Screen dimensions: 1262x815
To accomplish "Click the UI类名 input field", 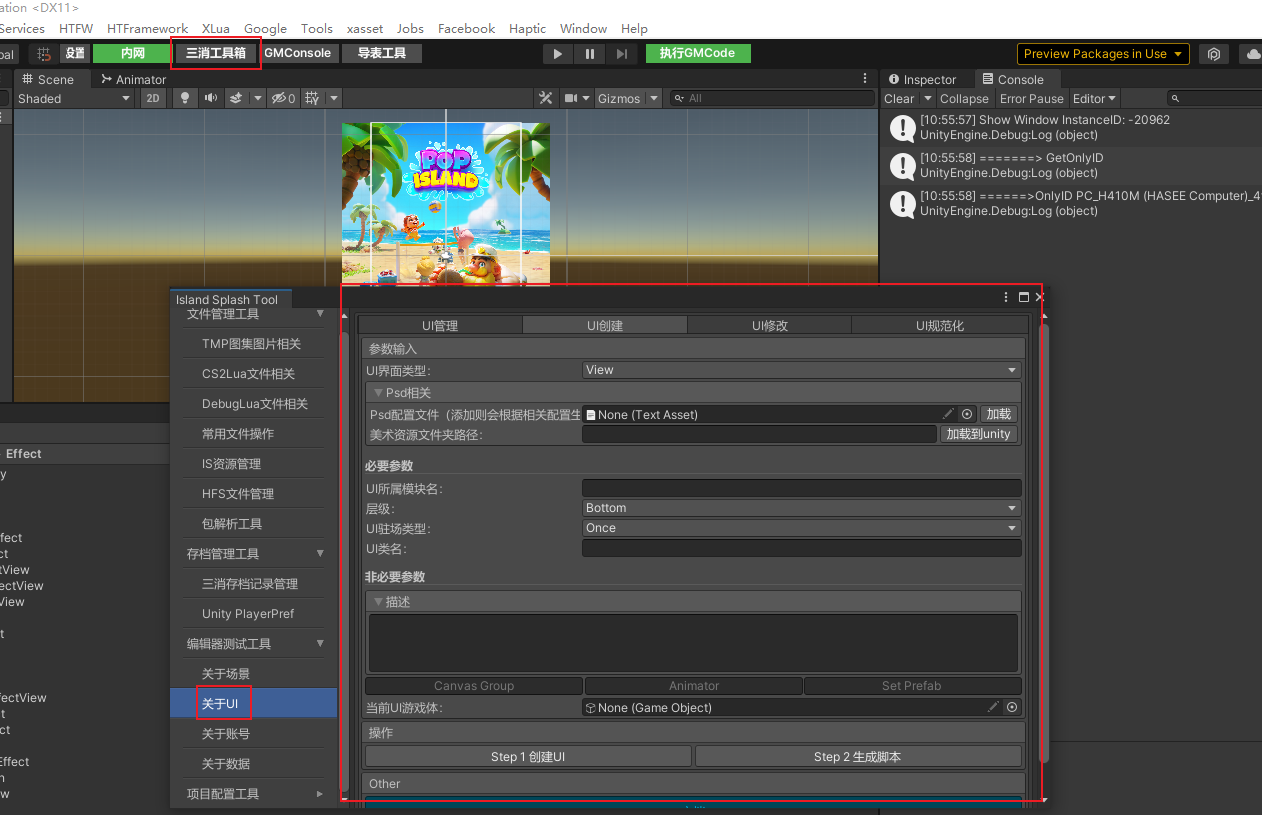I will point(801,548).
